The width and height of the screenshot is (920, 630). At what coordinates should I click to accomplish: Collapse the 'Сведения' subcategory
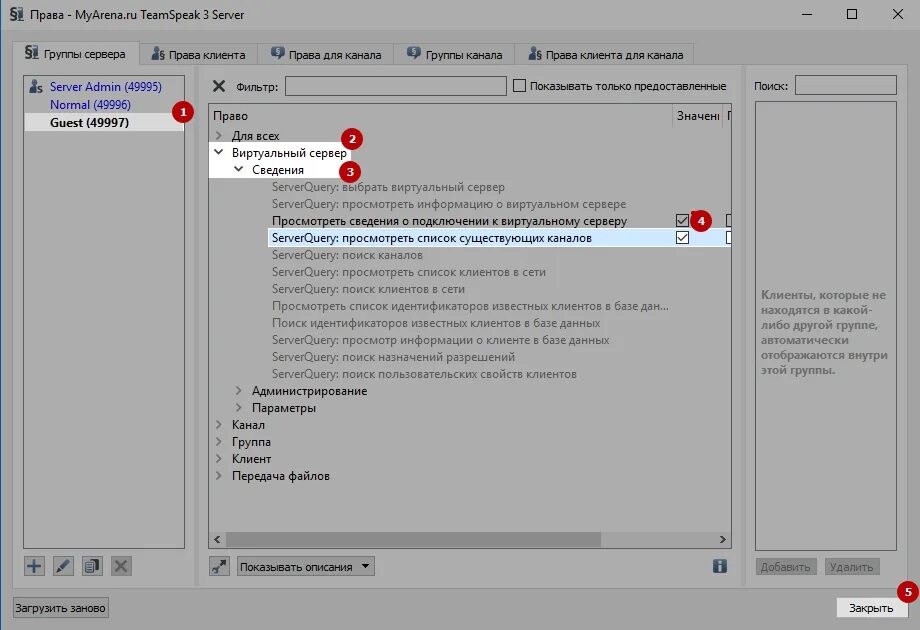click(x=239, y=170)
